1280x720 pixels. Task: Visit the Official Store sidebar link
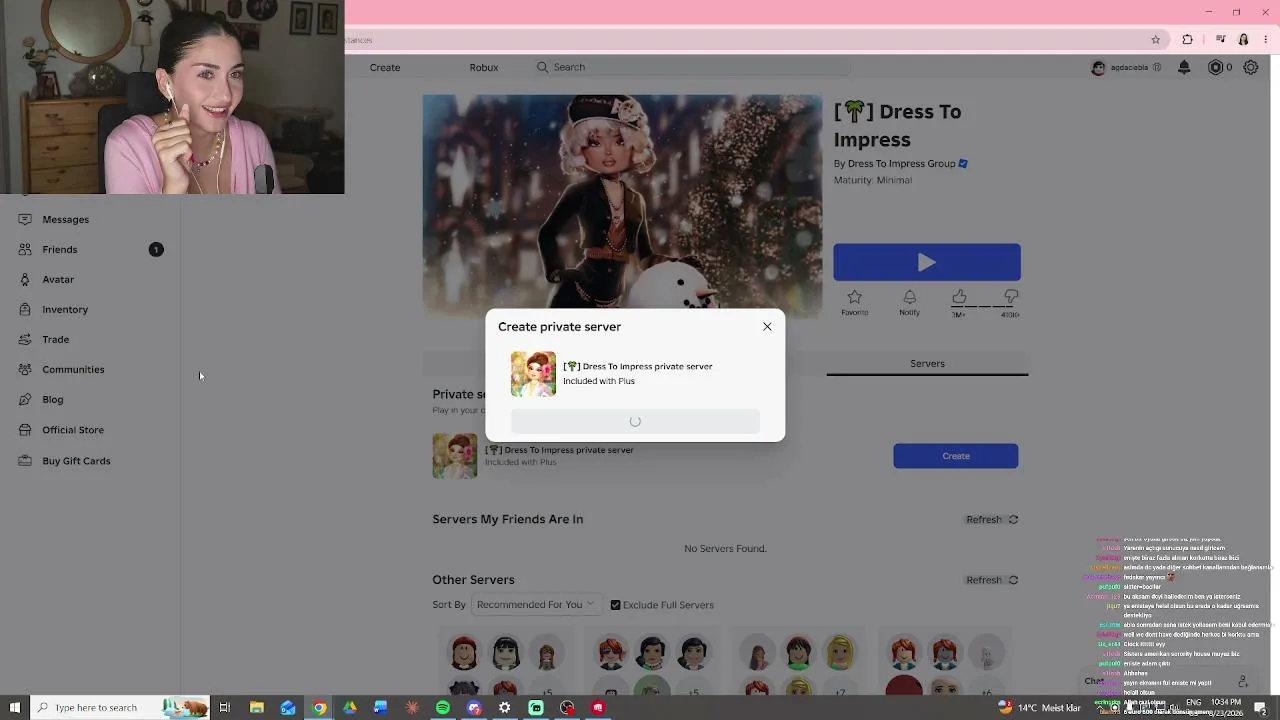(73, 430)
